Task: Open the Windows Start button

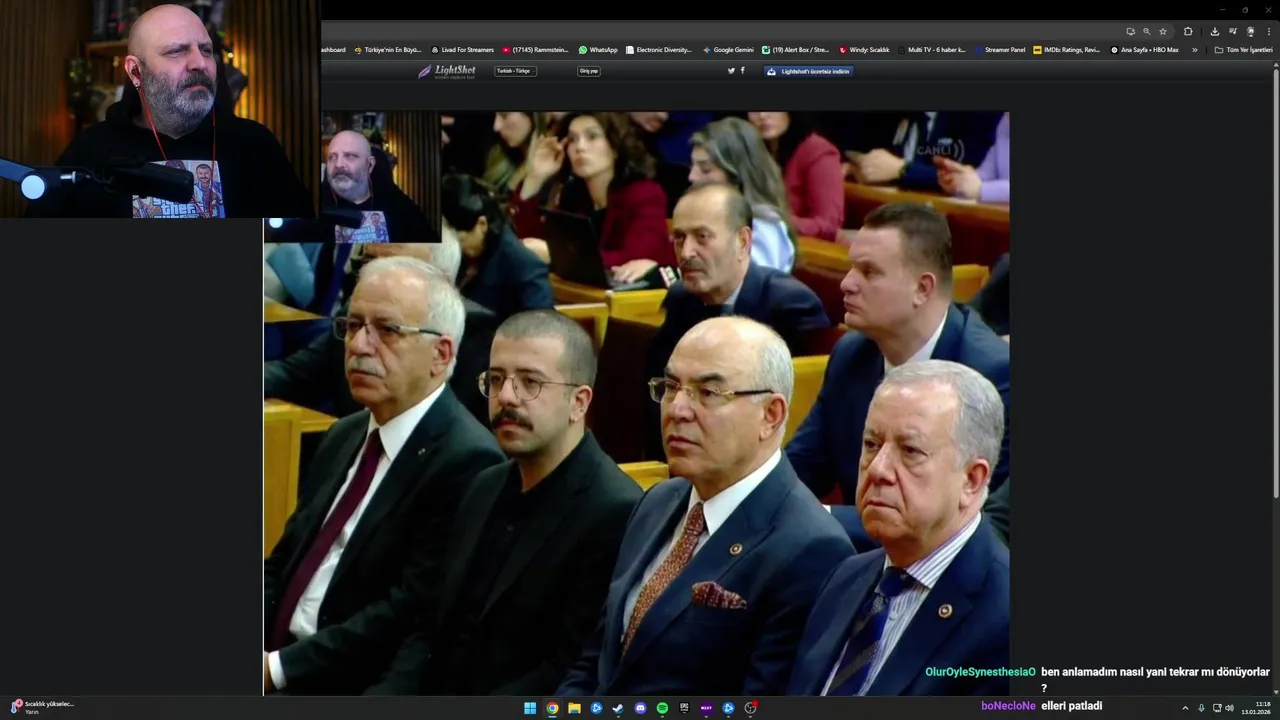Action: click(530, 708)
